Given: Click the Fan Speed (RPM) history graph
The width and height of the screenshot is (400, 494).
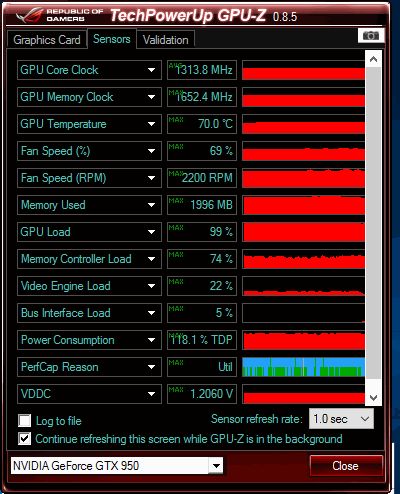Looking at the screenshot, I should pyautogui.click(x=303, y=178).
